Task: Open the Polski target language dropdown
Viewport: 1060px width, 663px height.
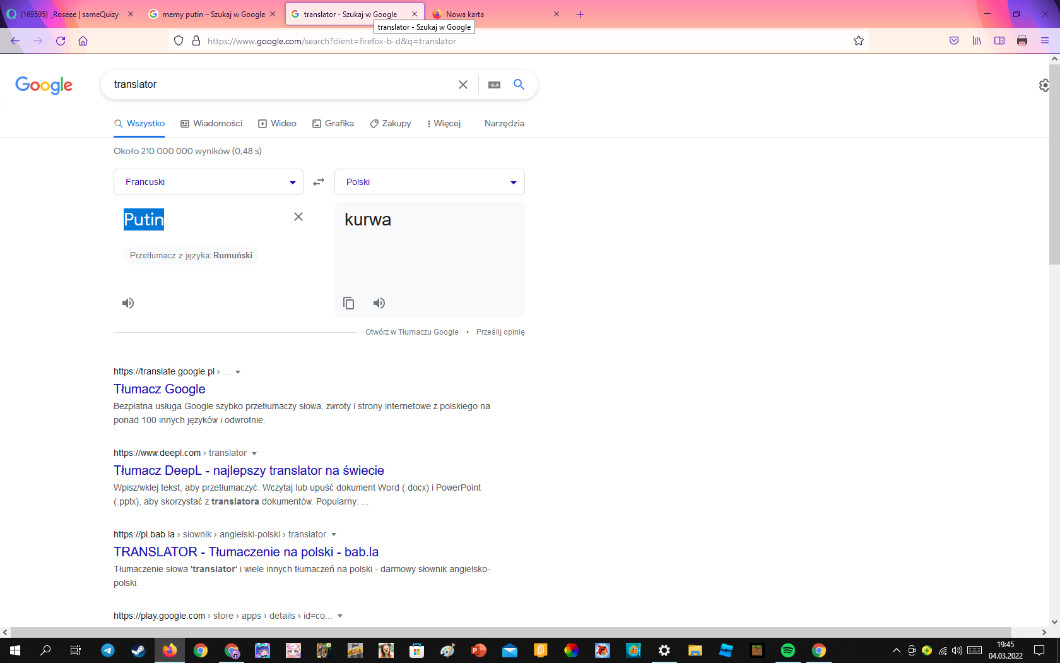Action: click(429, 182)
